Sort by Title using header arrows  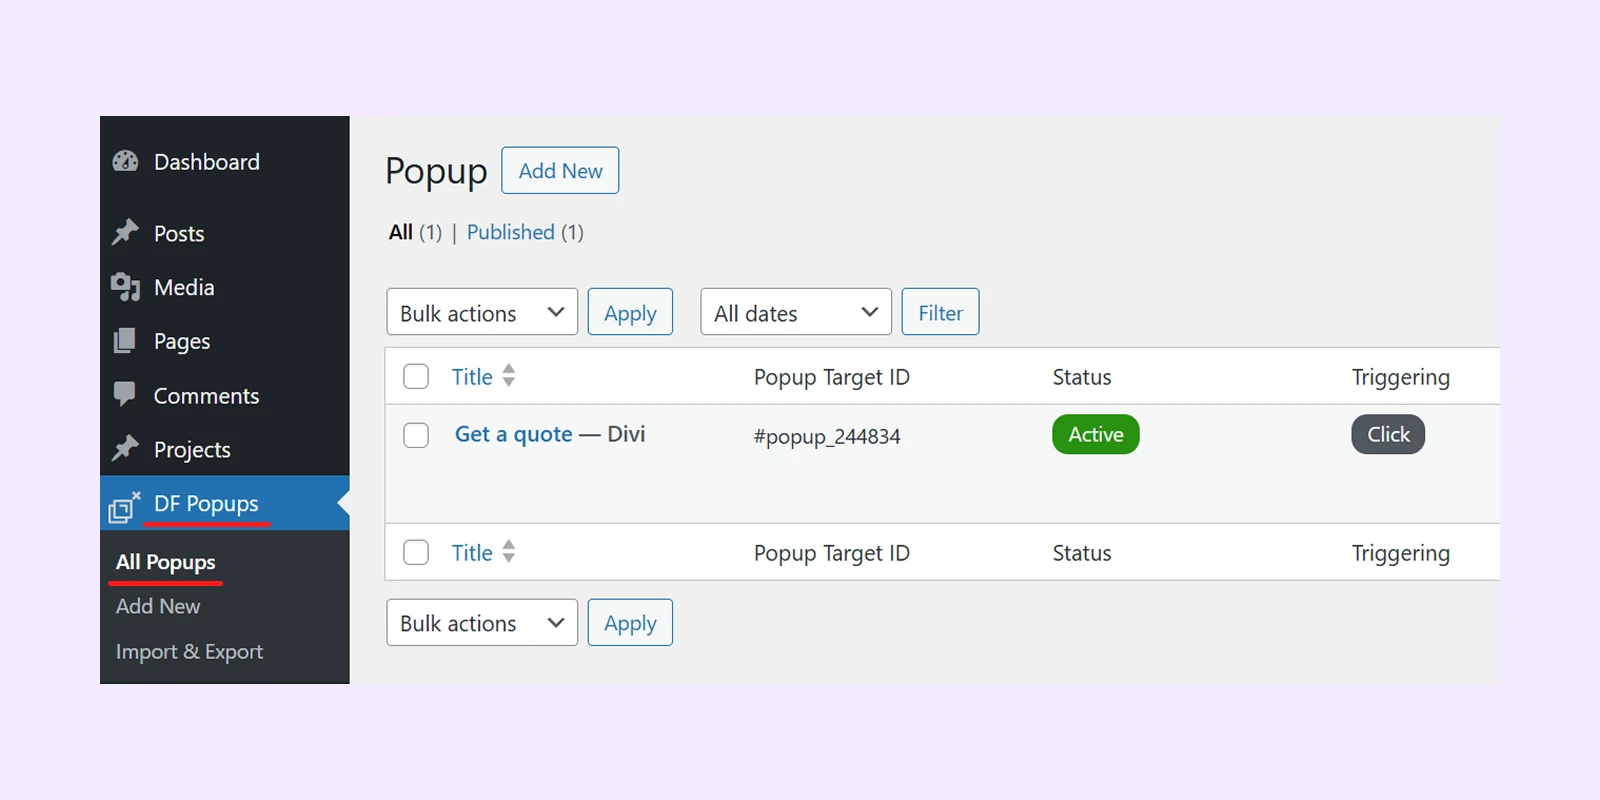coord(509,376)
